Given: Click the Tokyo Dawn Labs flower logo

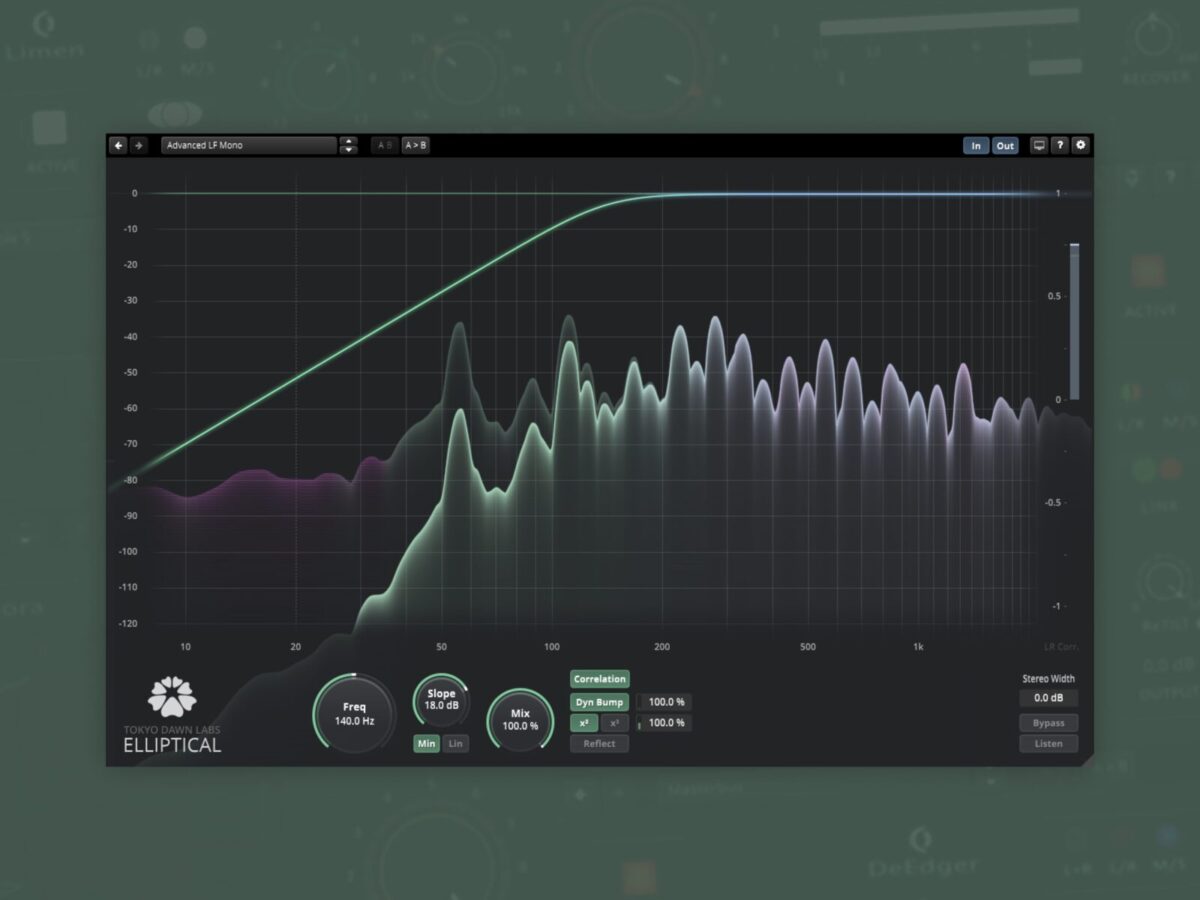Looking at the screenshot, I should click(x=171, y=698).
